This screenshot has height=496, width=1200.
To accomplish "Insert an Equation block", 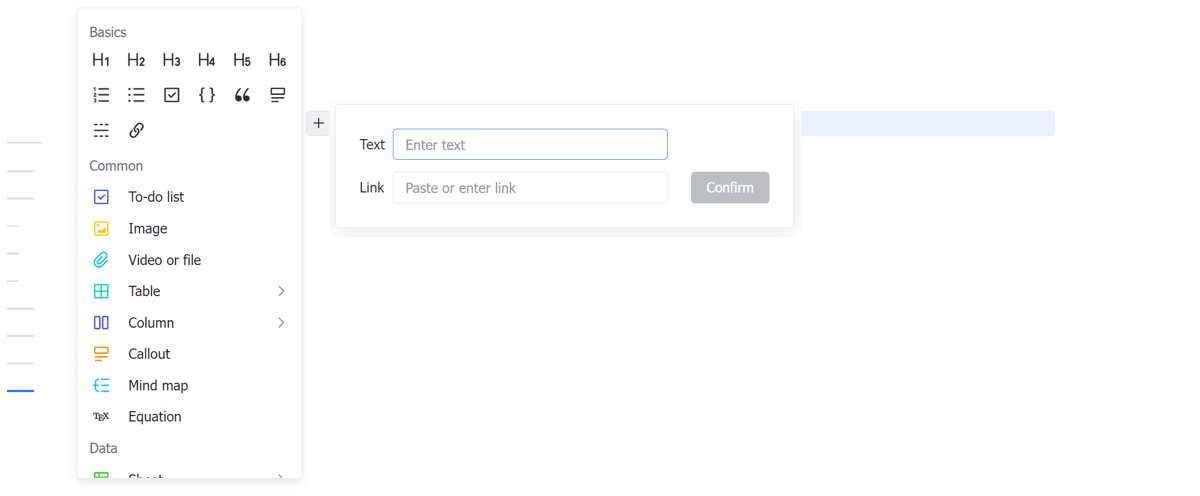I will pyautogui.click(x=155, y=417).
